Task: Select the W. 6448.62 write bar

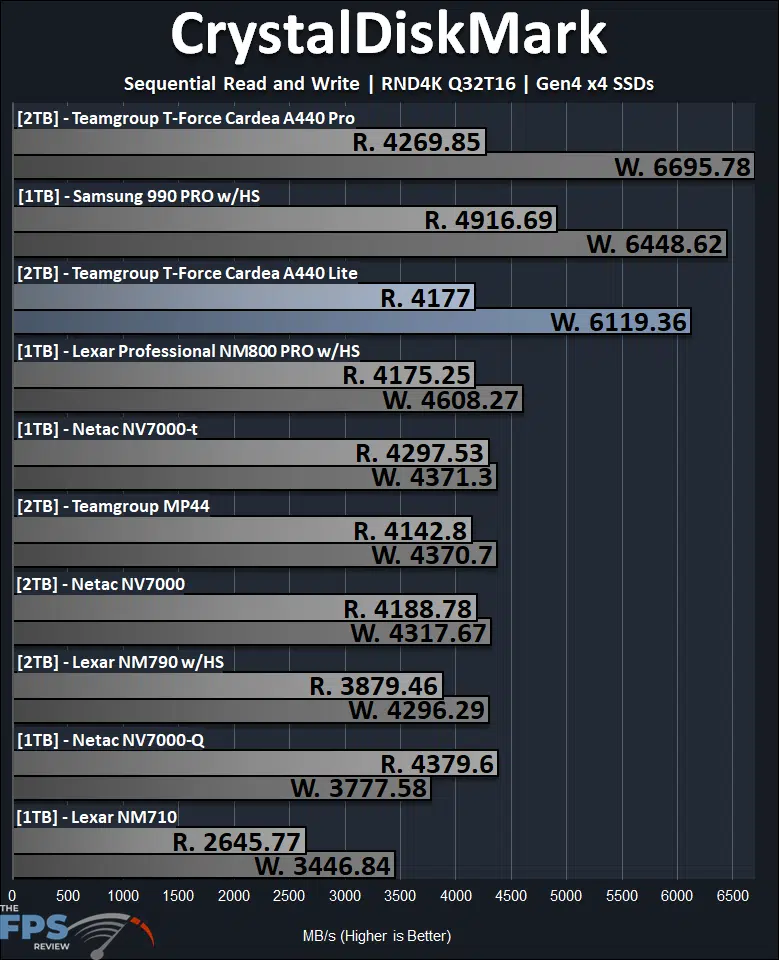Action: pos(370,244)
